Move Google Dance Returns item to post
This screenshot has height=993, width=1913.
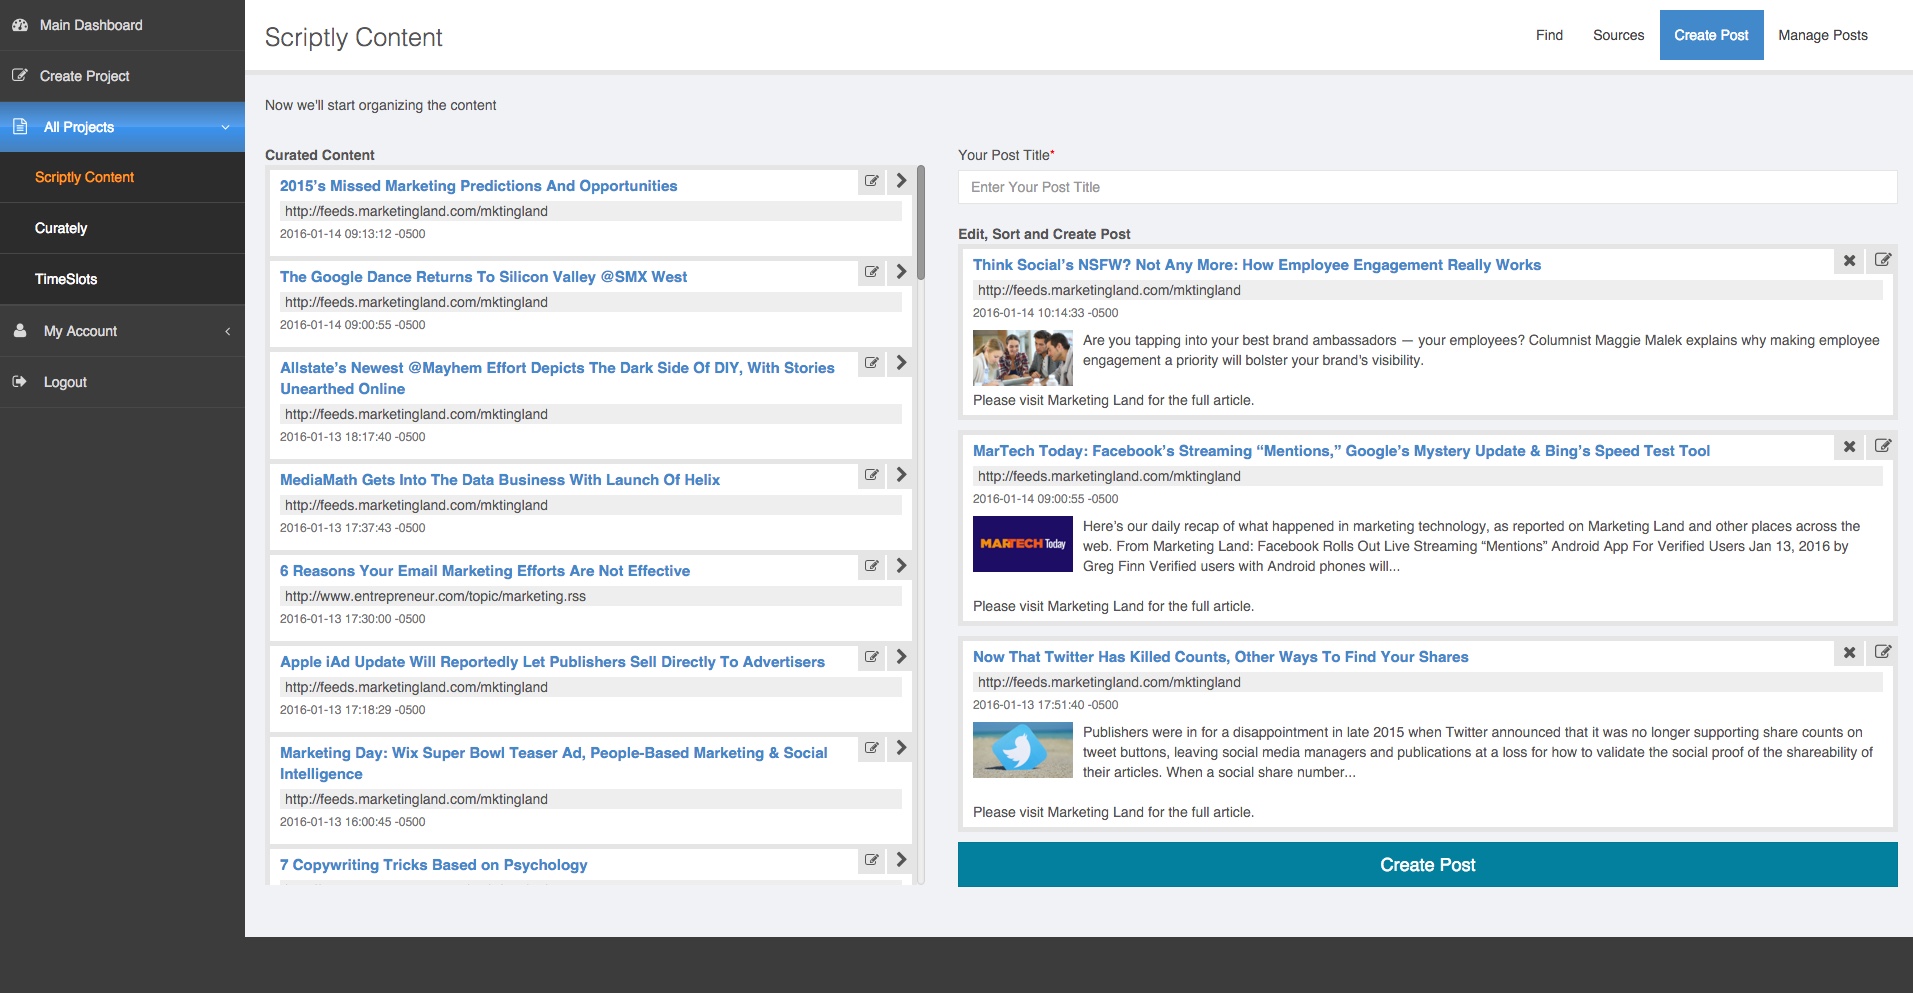[x=901, y=272]
